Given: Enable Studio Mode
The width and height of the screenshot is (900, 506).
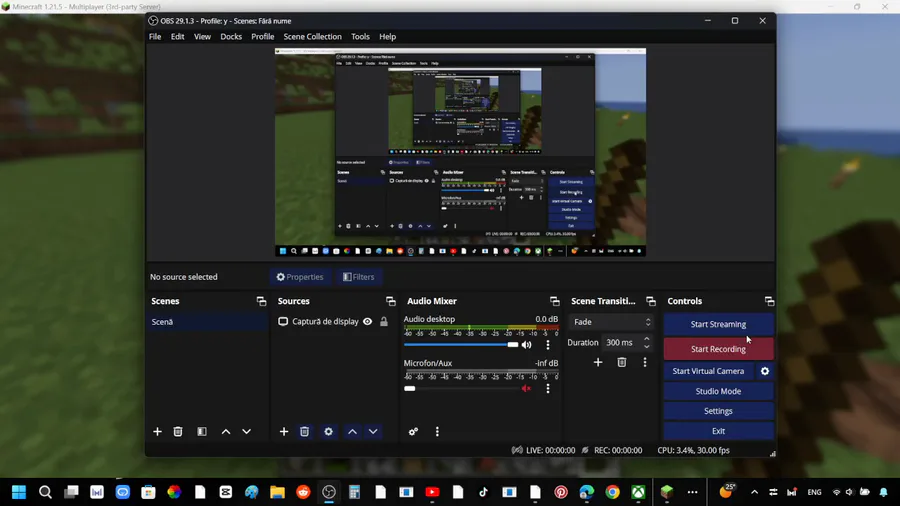Looking at the screenshot, I should point(718,391).
